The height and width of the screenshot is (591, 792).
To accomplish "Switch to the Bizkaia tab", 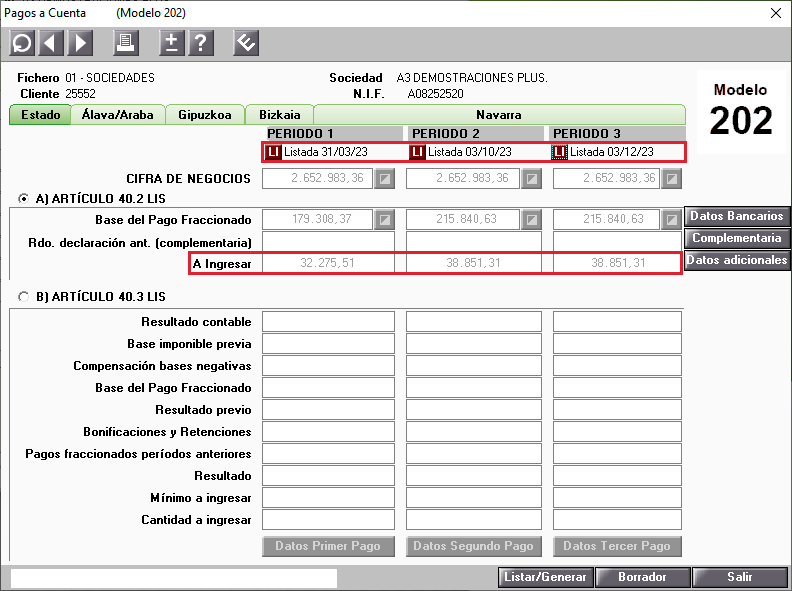I will click(x=279, y=115).
